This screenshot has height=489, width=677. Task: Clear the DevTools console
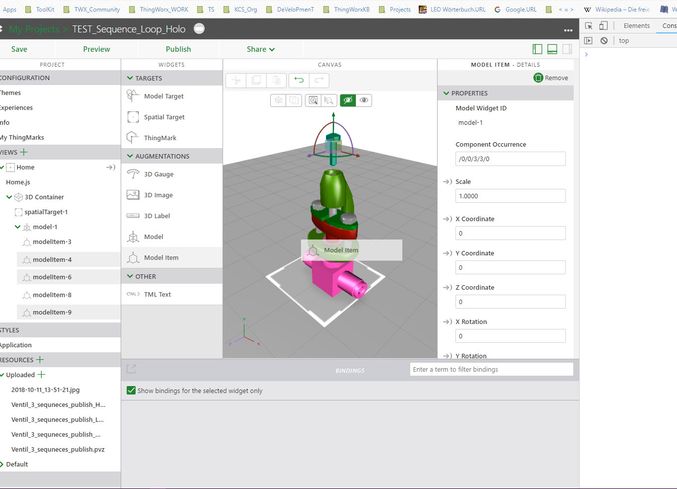604,41
